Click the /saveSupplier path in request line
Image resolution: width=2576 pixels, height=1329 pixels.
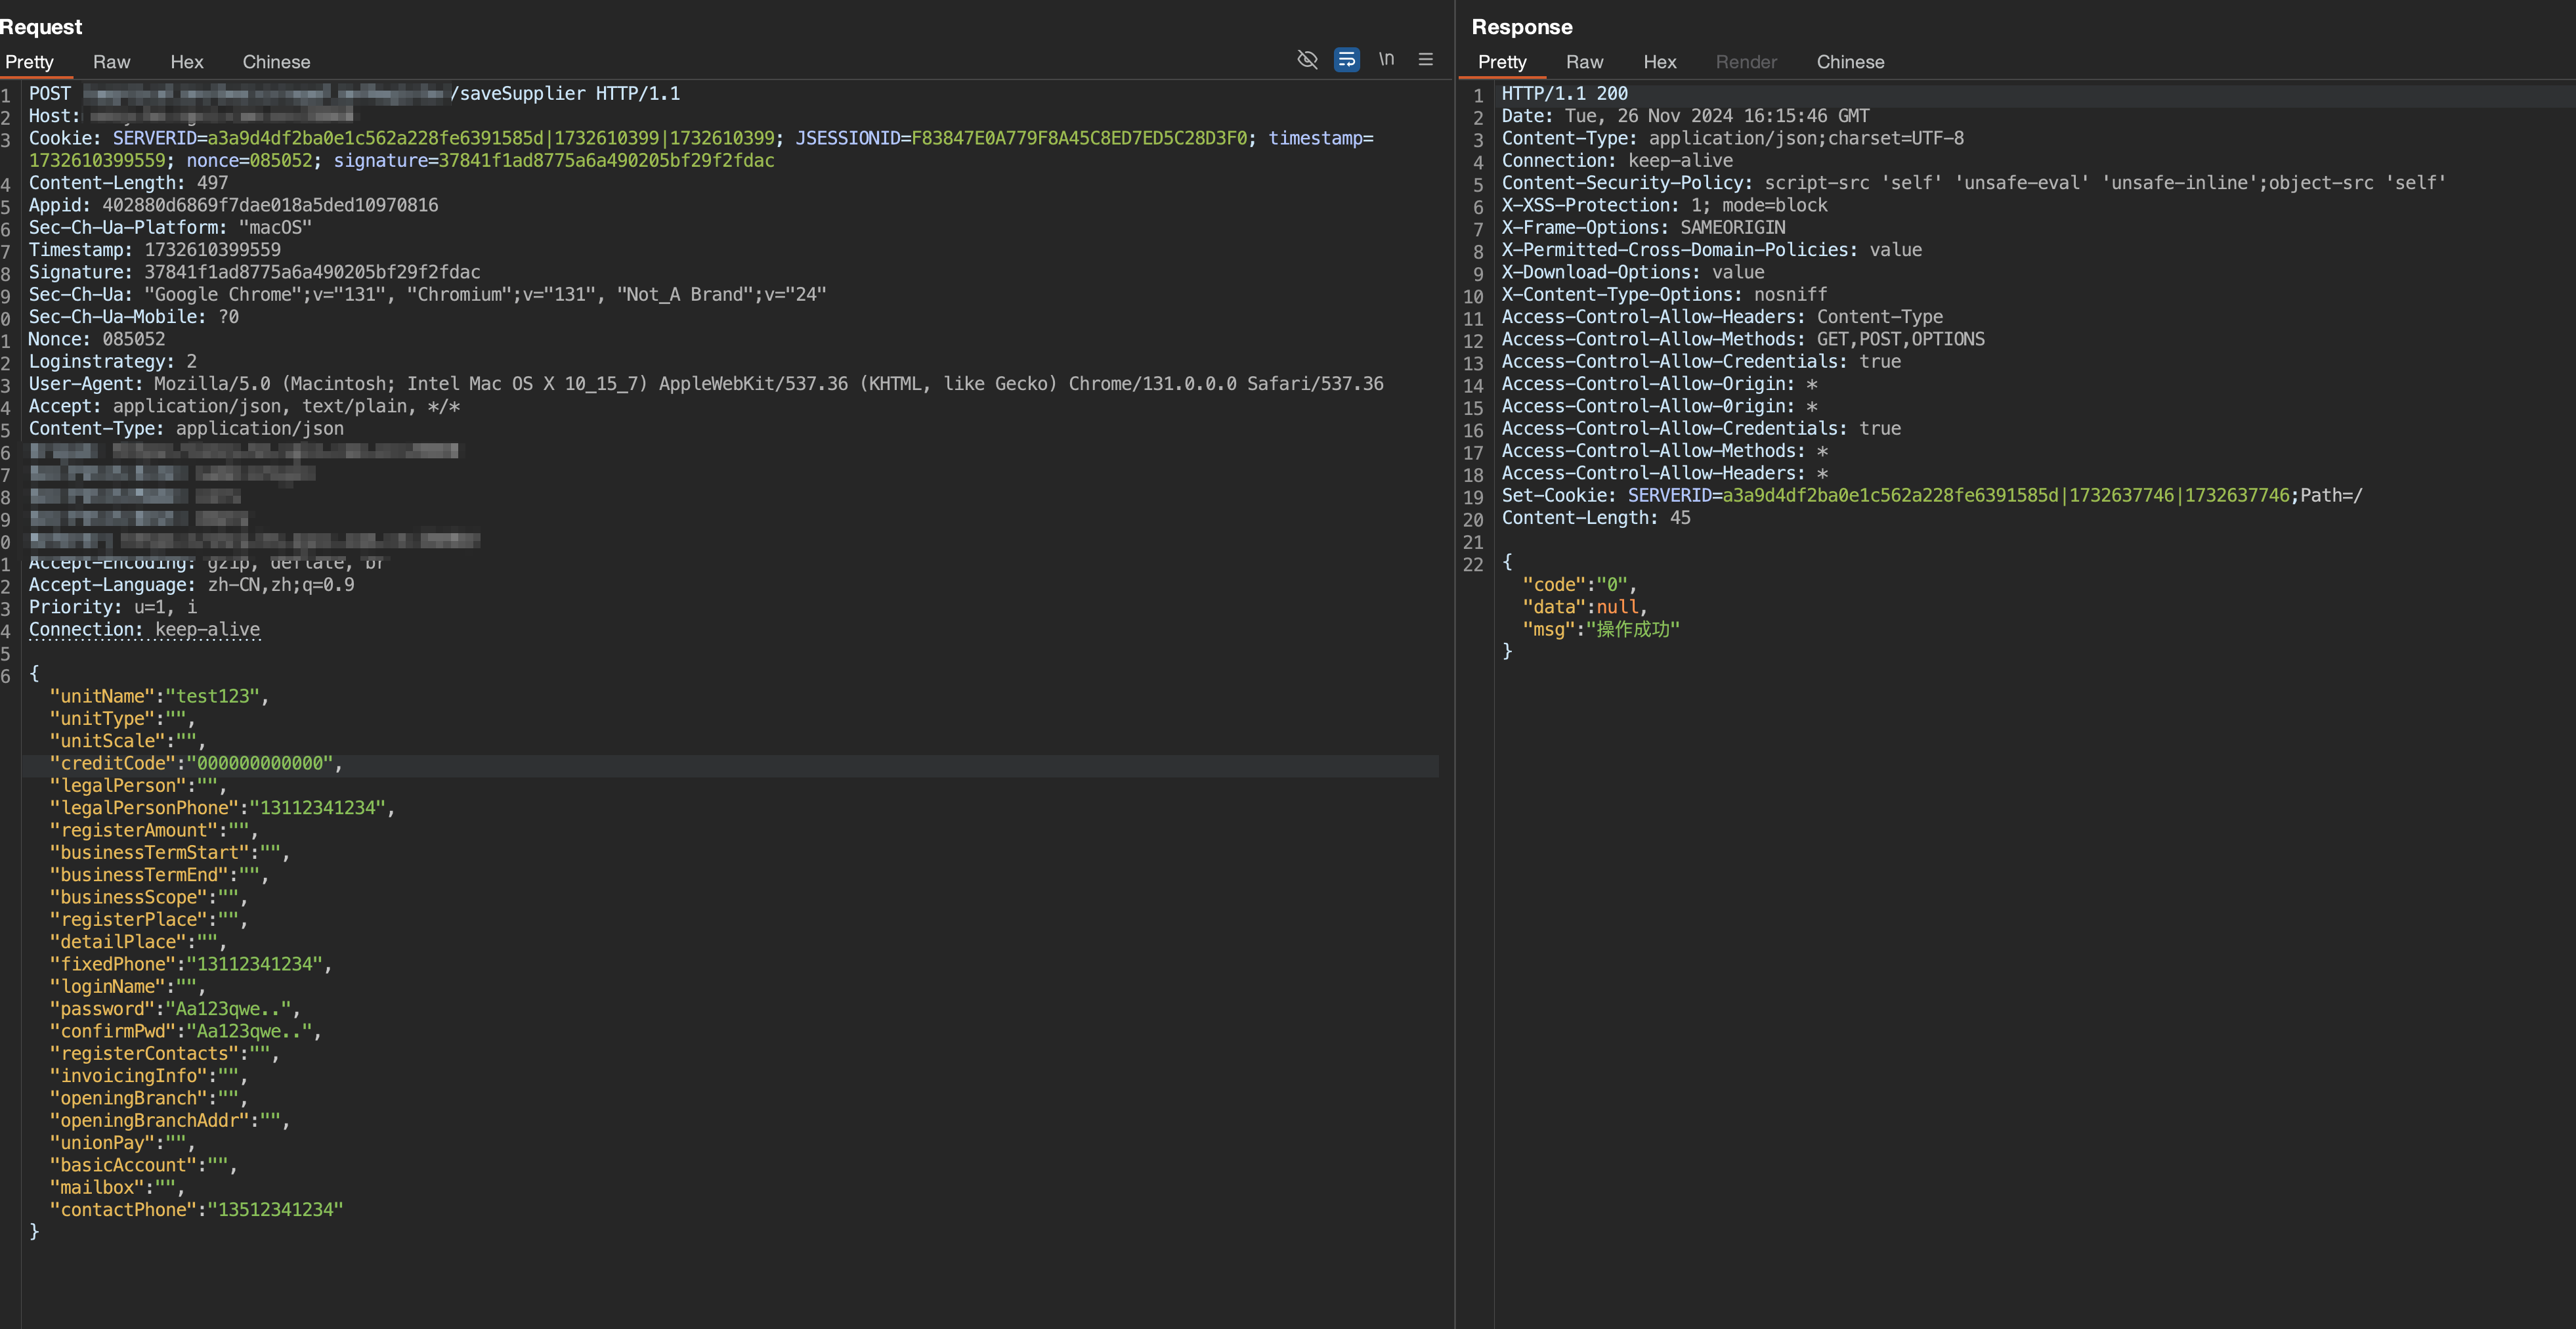pos(517,93)
